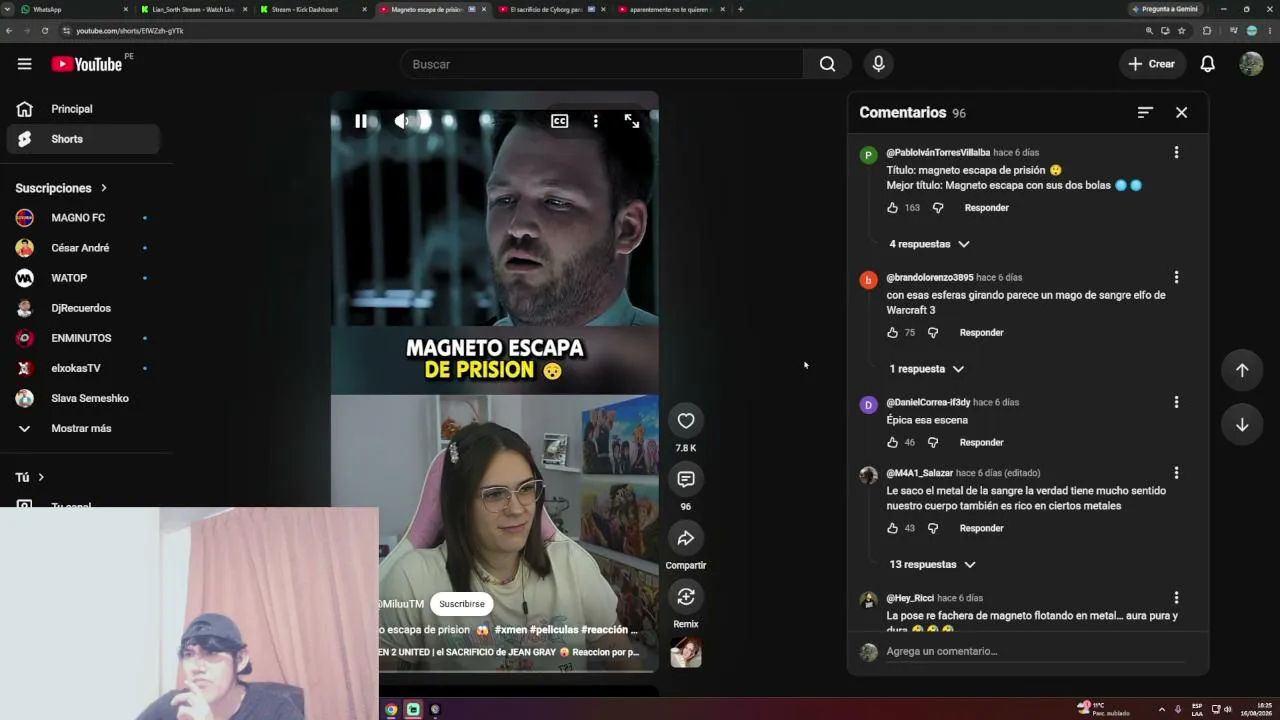1280x720 pixels.
Task: Open MAGNO FC channel subscription
Action: point(83,218)
